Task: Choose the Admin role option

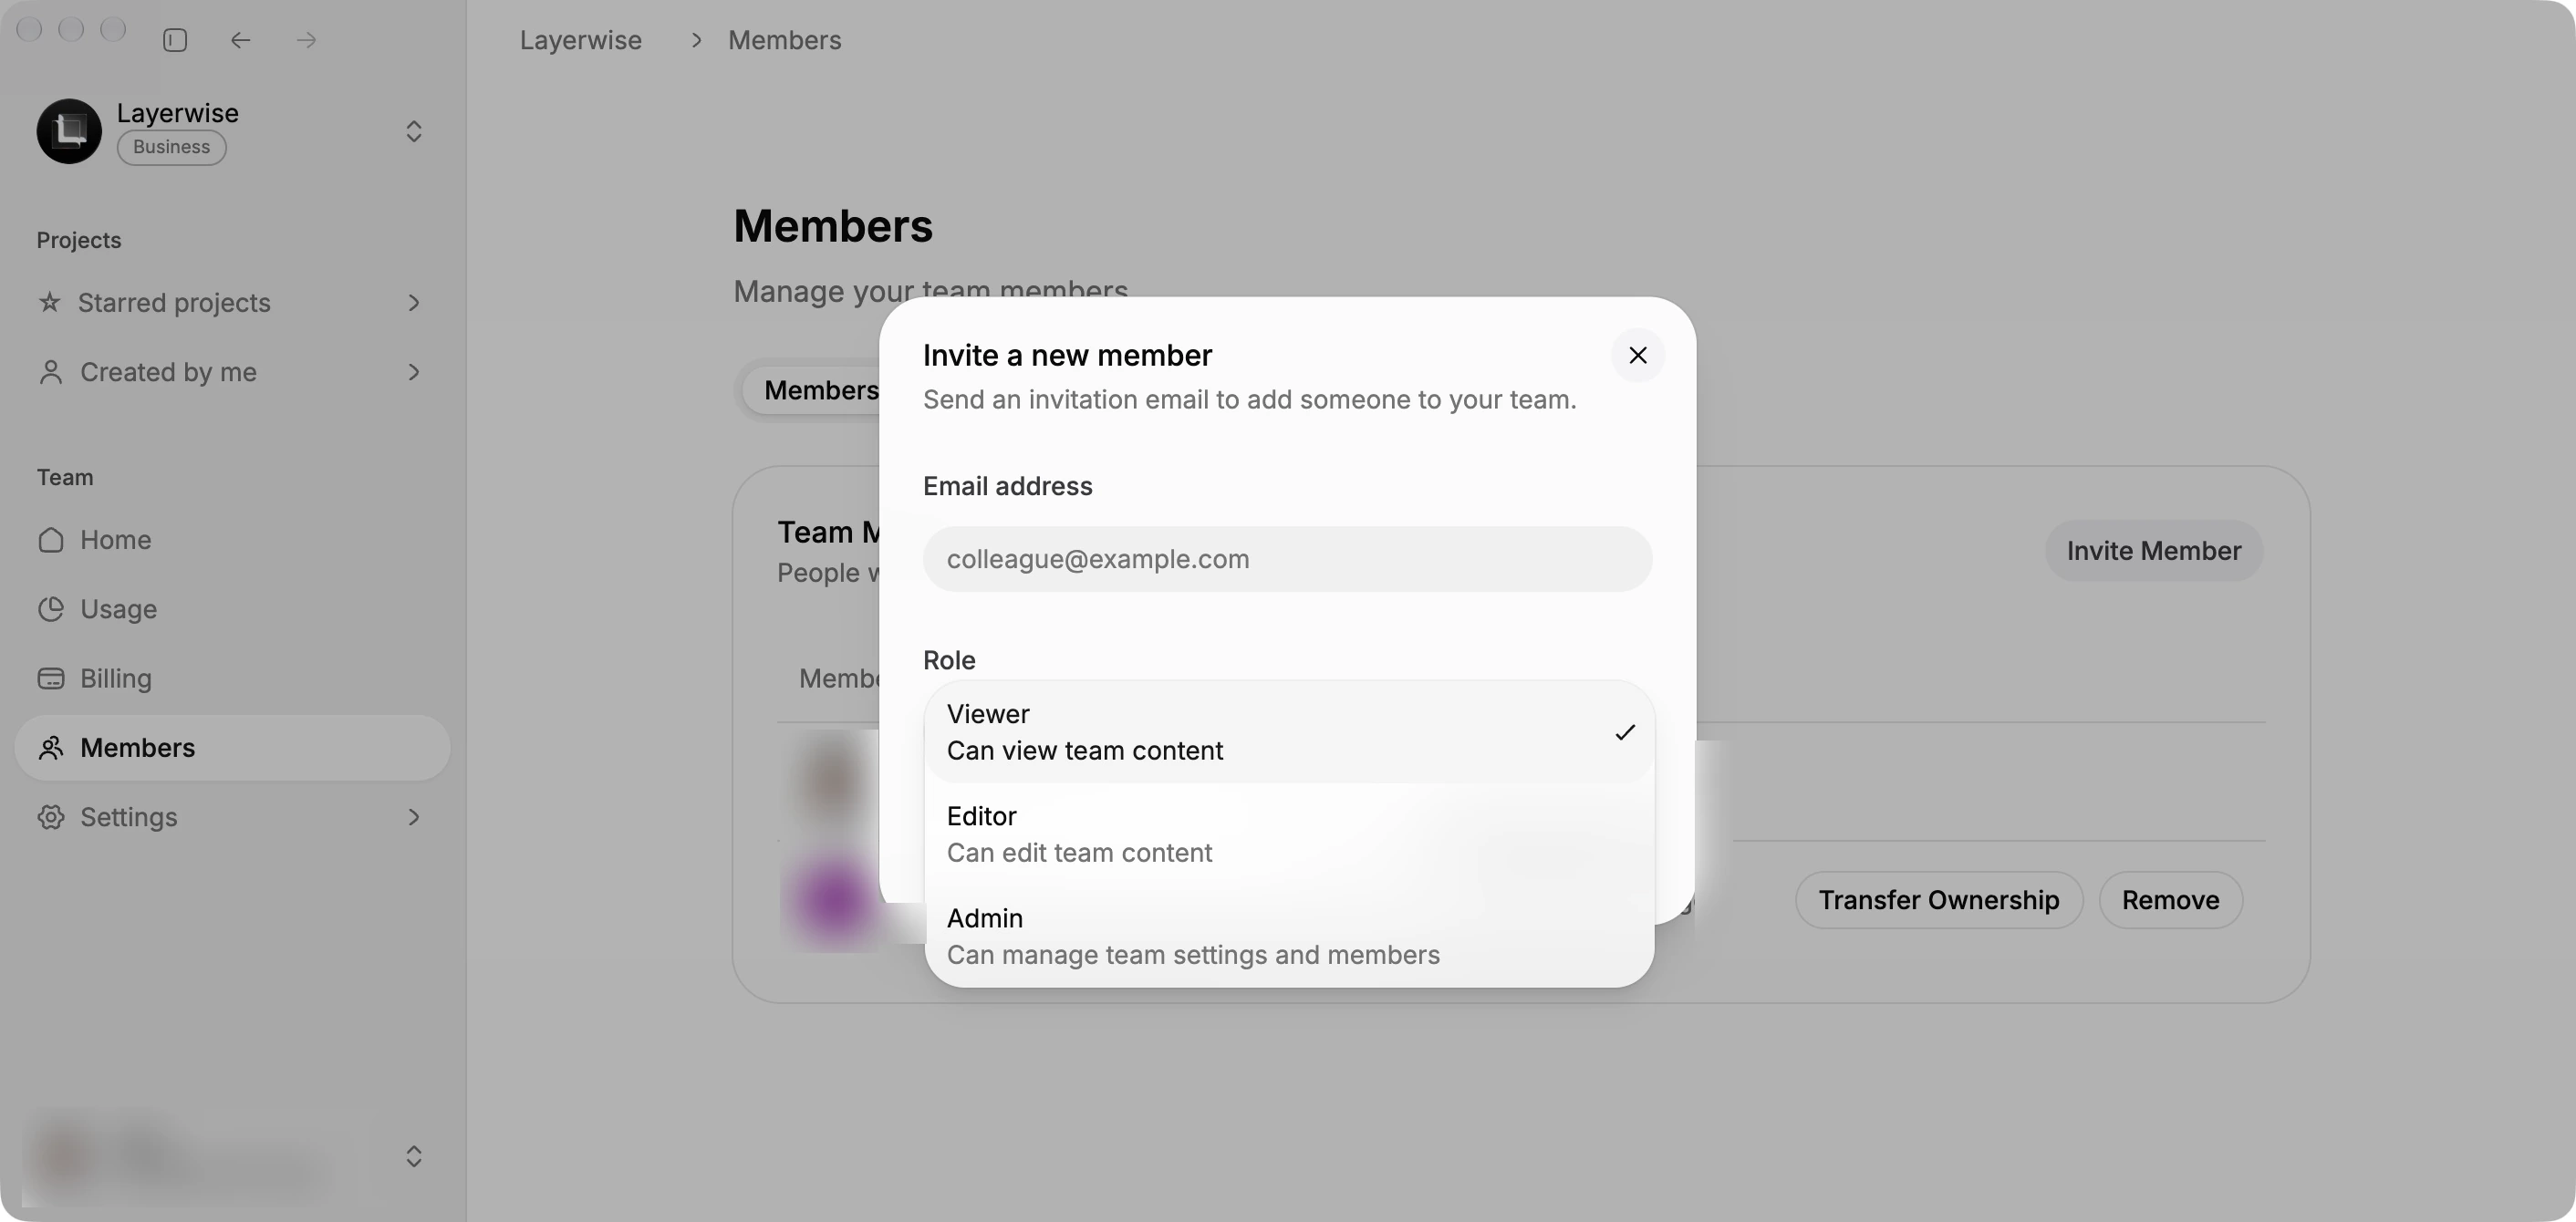Action: [1289, 936]
